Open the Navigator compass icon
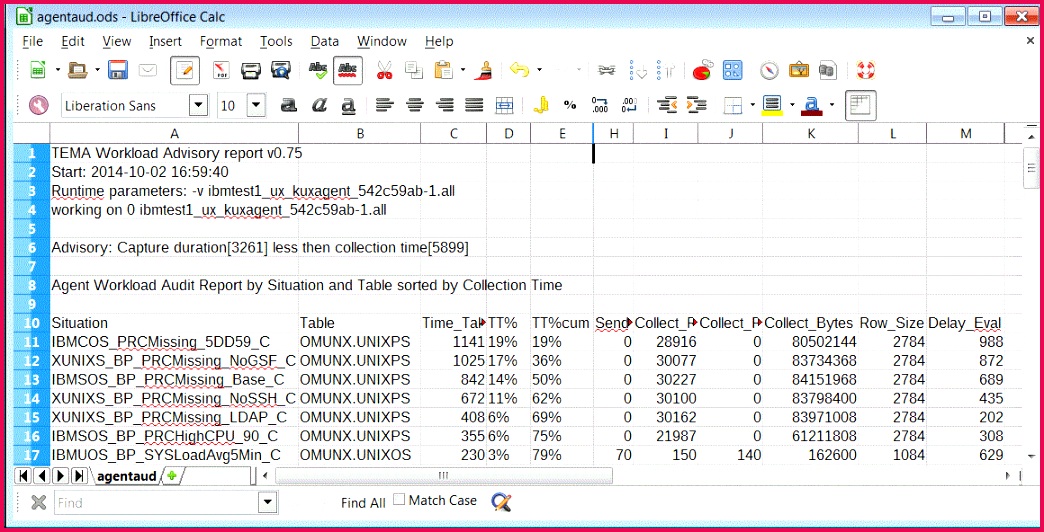This screenshot has width=1044, height=532. 769,70
